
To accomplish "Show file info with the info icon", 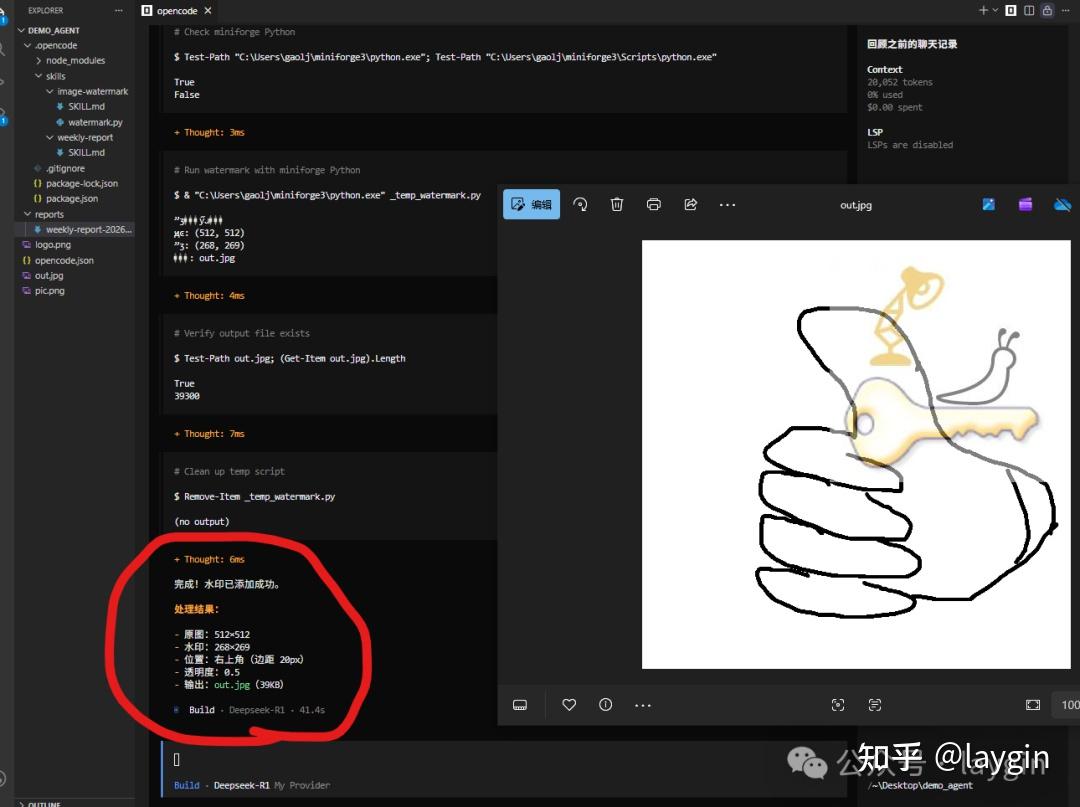I will click(x=605, y=704).
